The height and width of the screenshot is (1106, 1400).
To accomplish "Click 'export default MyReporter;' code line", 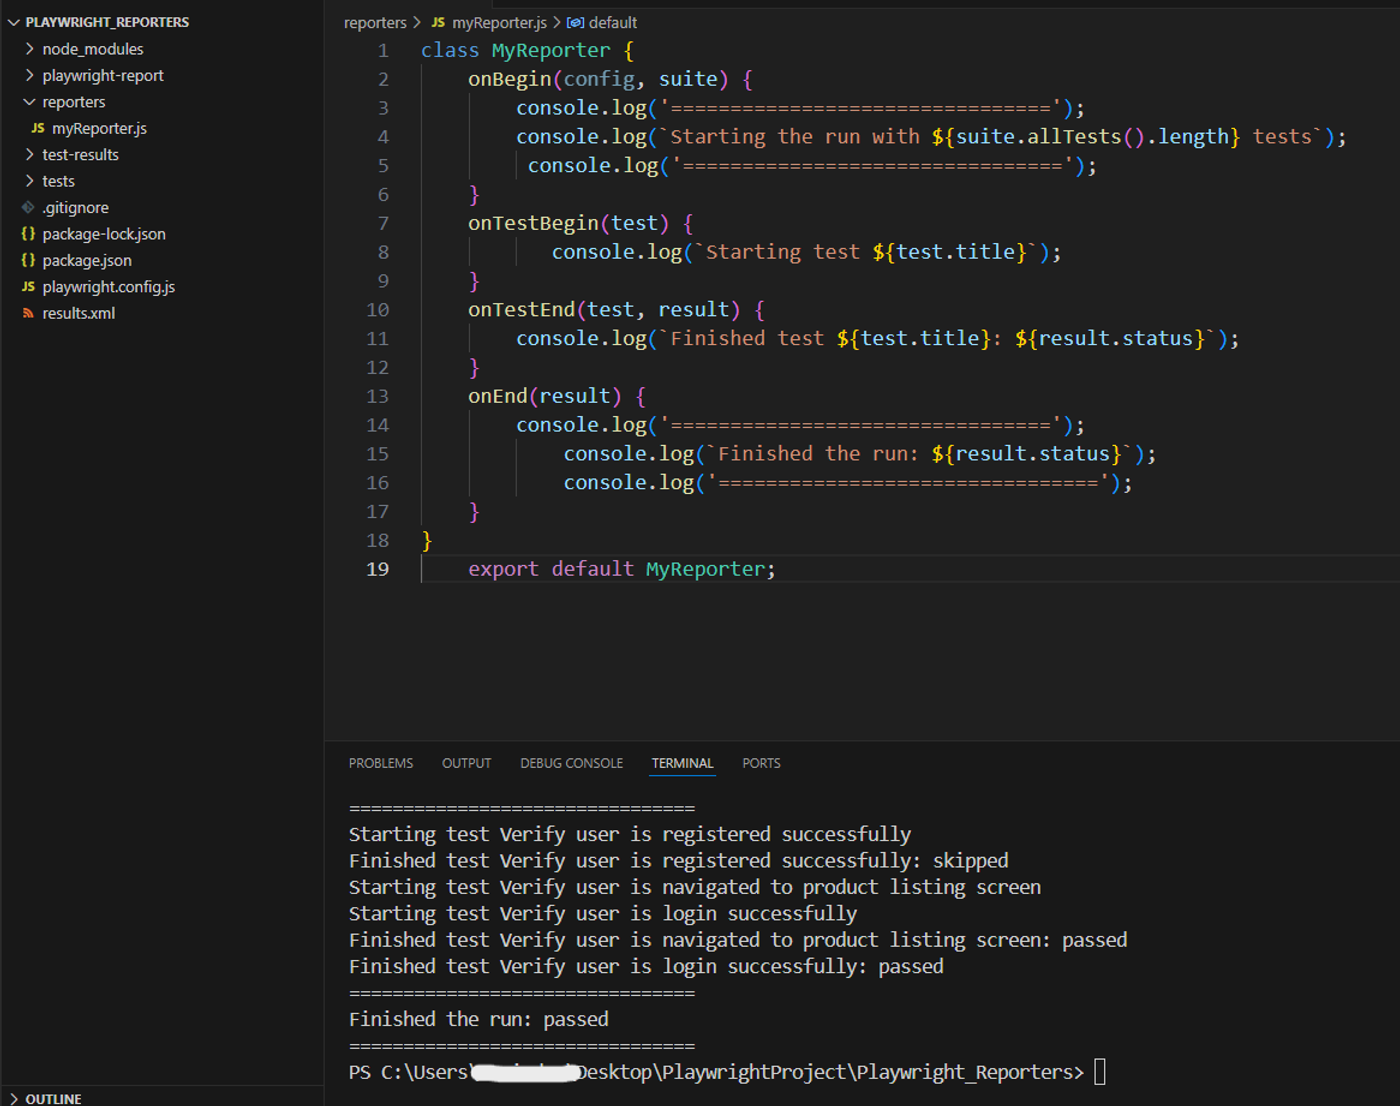I will tap(622, 569).
